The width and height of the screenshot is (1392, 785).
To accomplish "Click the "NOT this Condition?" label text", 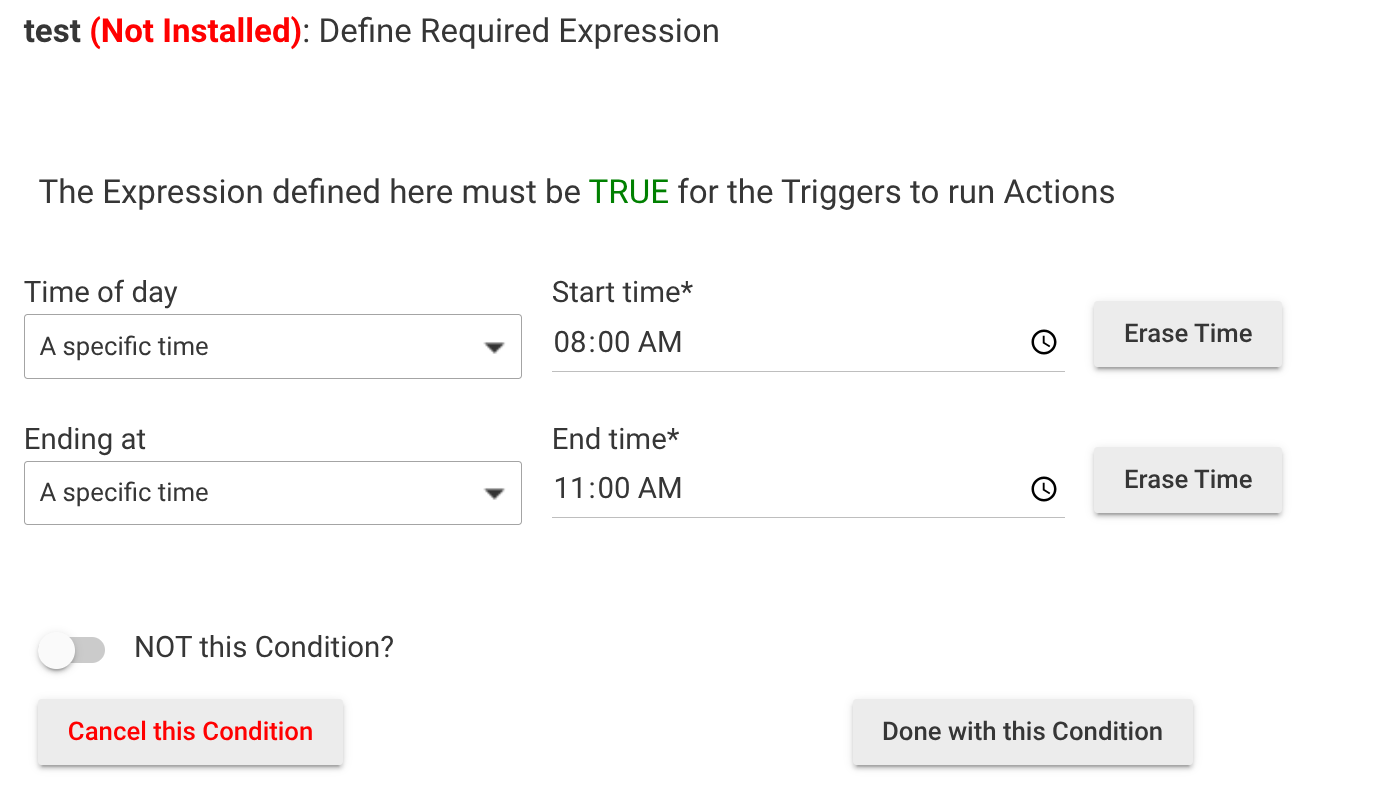I will (264, 648).
